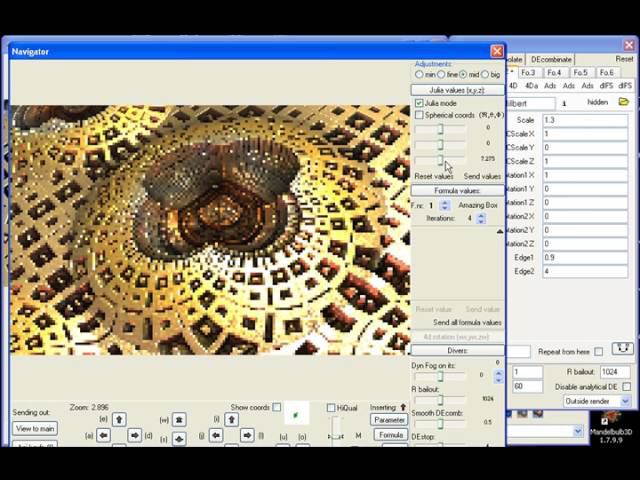Enable the Spherical coords checkbox

click(419, 115)
